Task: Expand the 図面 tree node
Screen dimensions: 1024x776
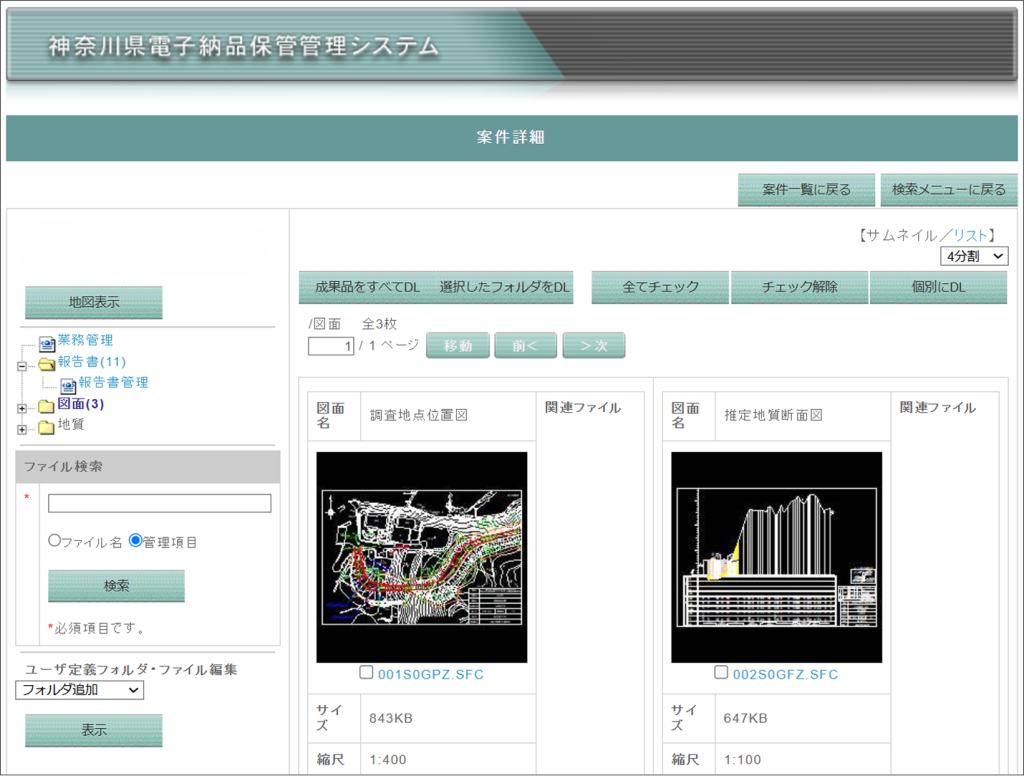Action: point(22,407)
